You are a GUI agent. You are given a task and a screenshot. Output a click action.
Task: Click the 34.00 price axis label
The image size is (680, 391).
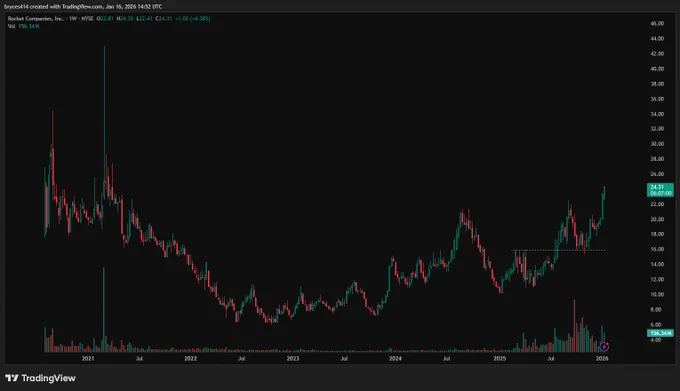coord(657,114)
